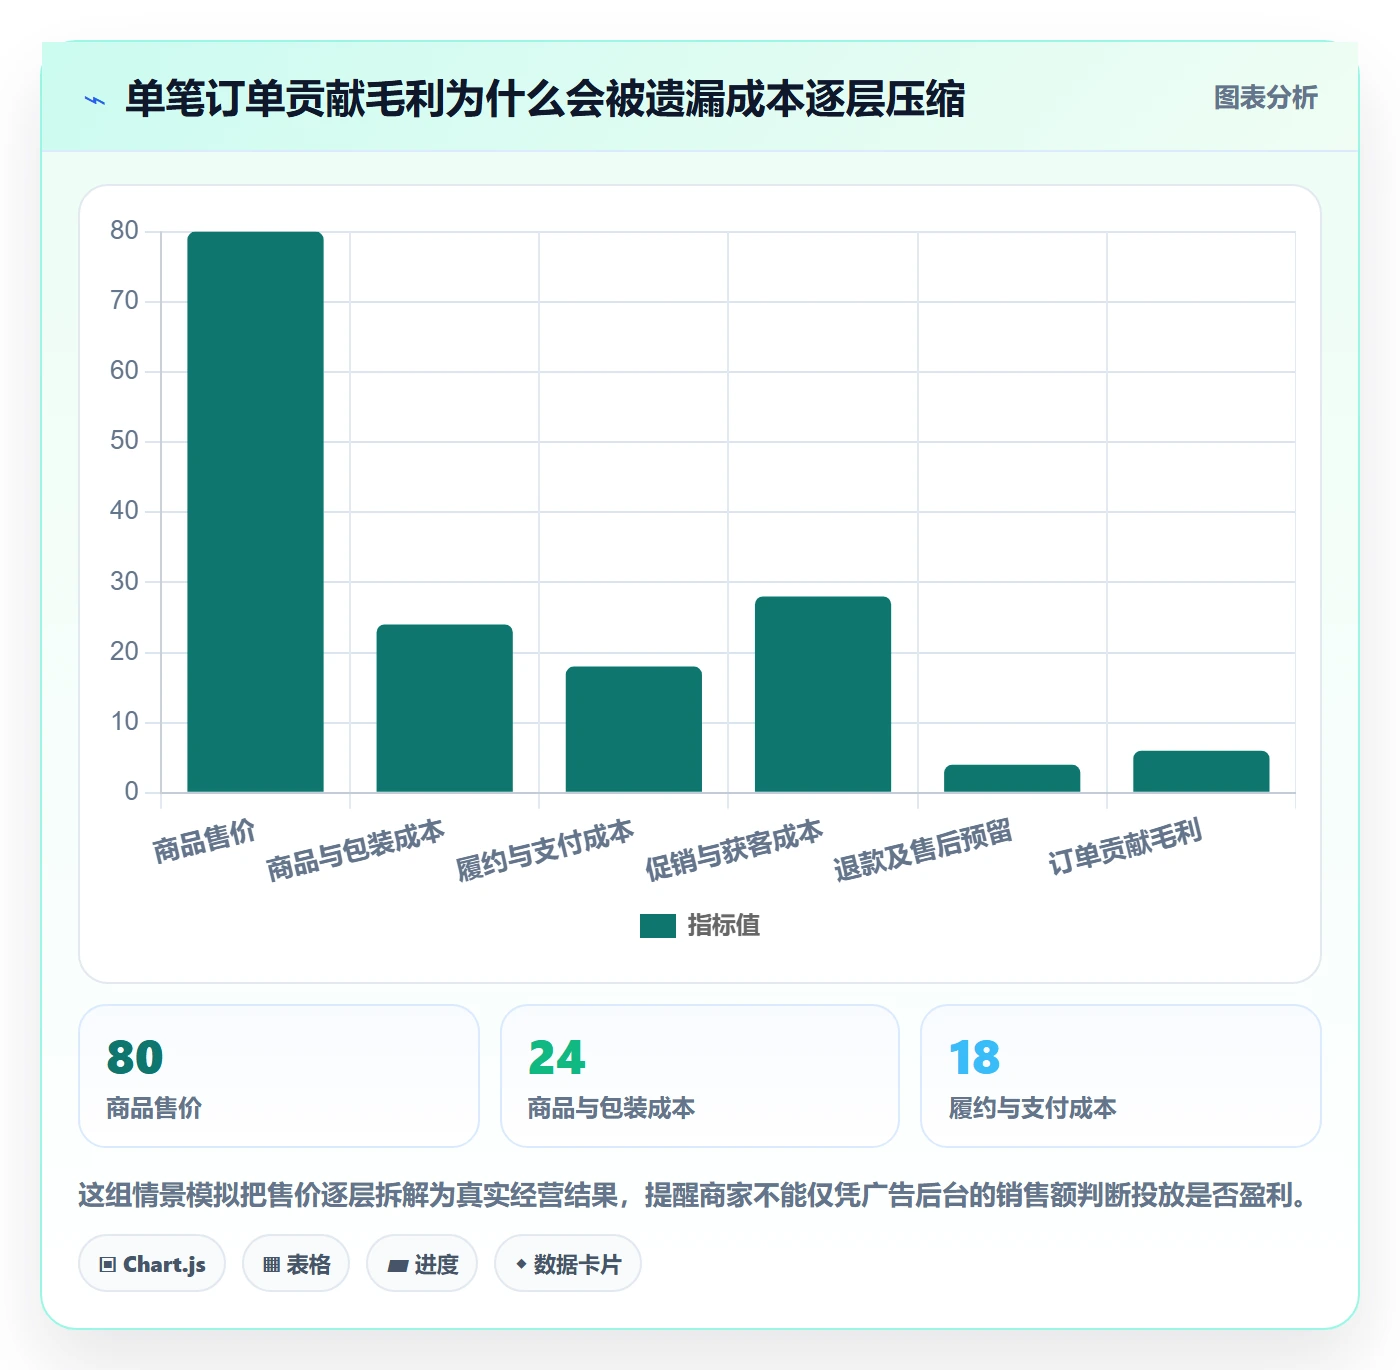Click the x-axis label 订单贡献毛利
This screenshot has width=1400, height=1370.
tap(1125, 846)
